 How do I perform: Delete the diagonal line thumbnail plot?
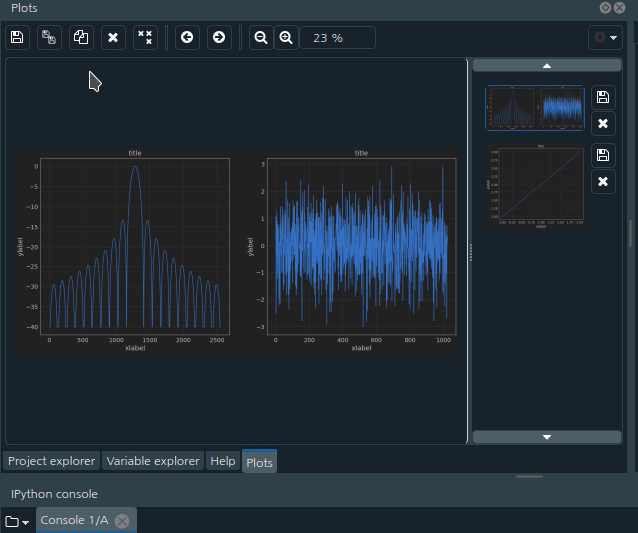(x=603, y=181)
